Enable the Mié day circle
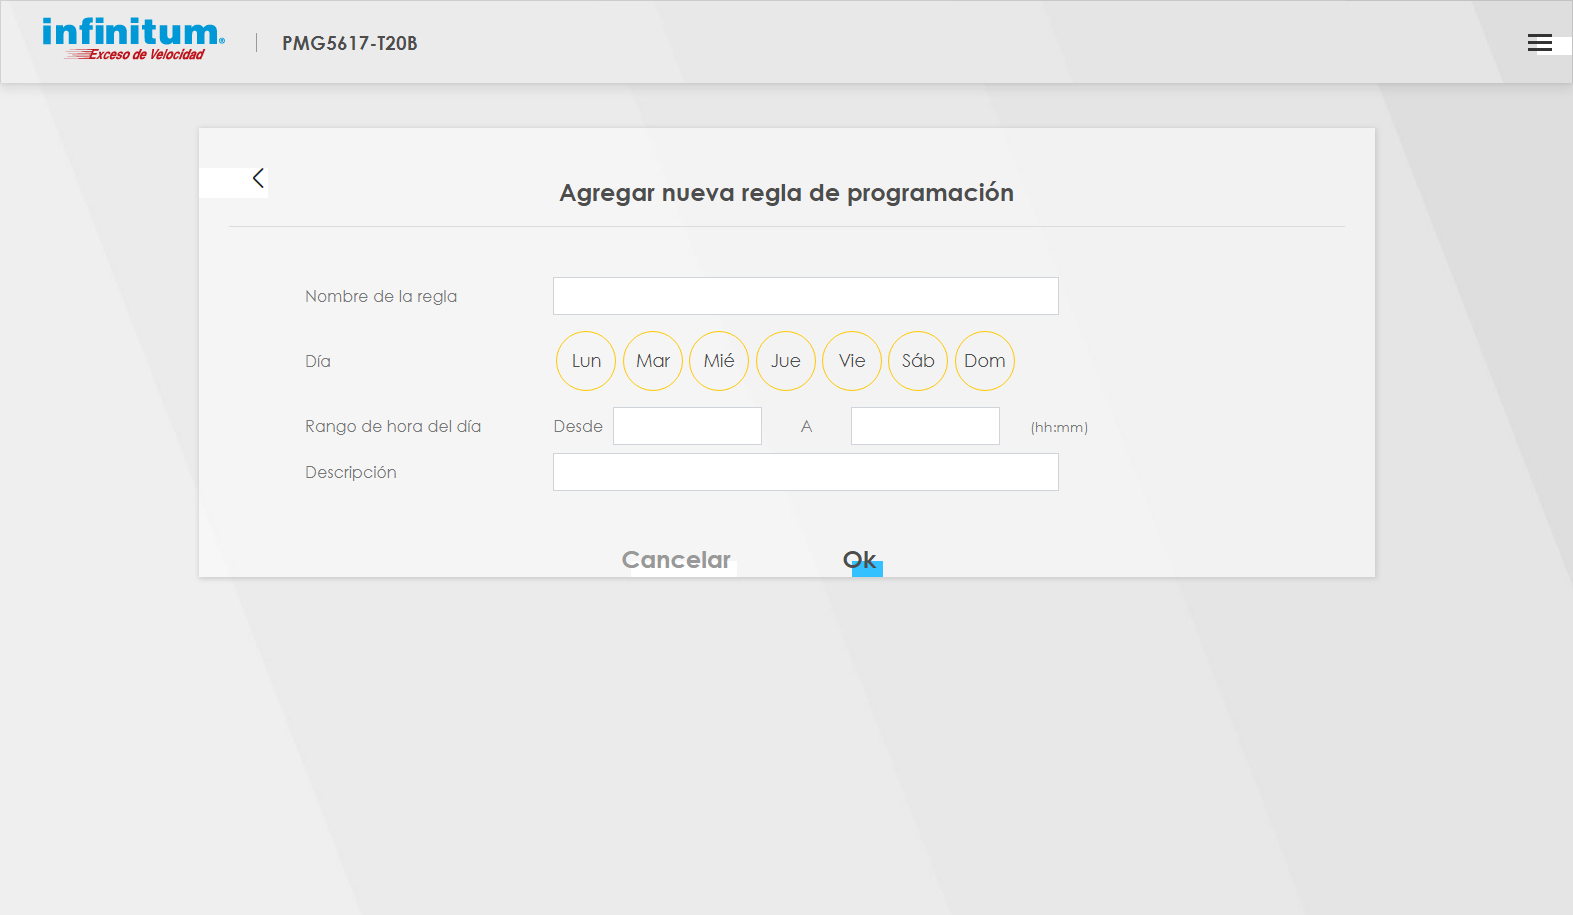Screen dimensions: 1573x915 click(719, 361)
